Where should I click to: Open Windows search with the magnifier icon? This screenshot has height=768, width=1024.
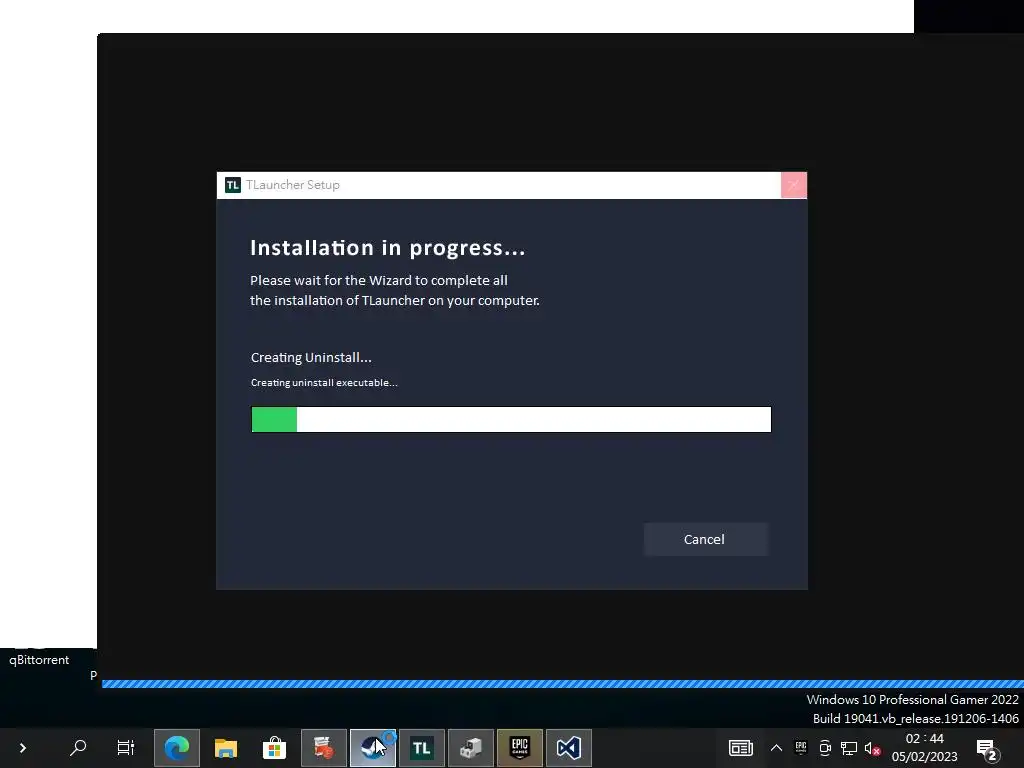coord(78,748)
